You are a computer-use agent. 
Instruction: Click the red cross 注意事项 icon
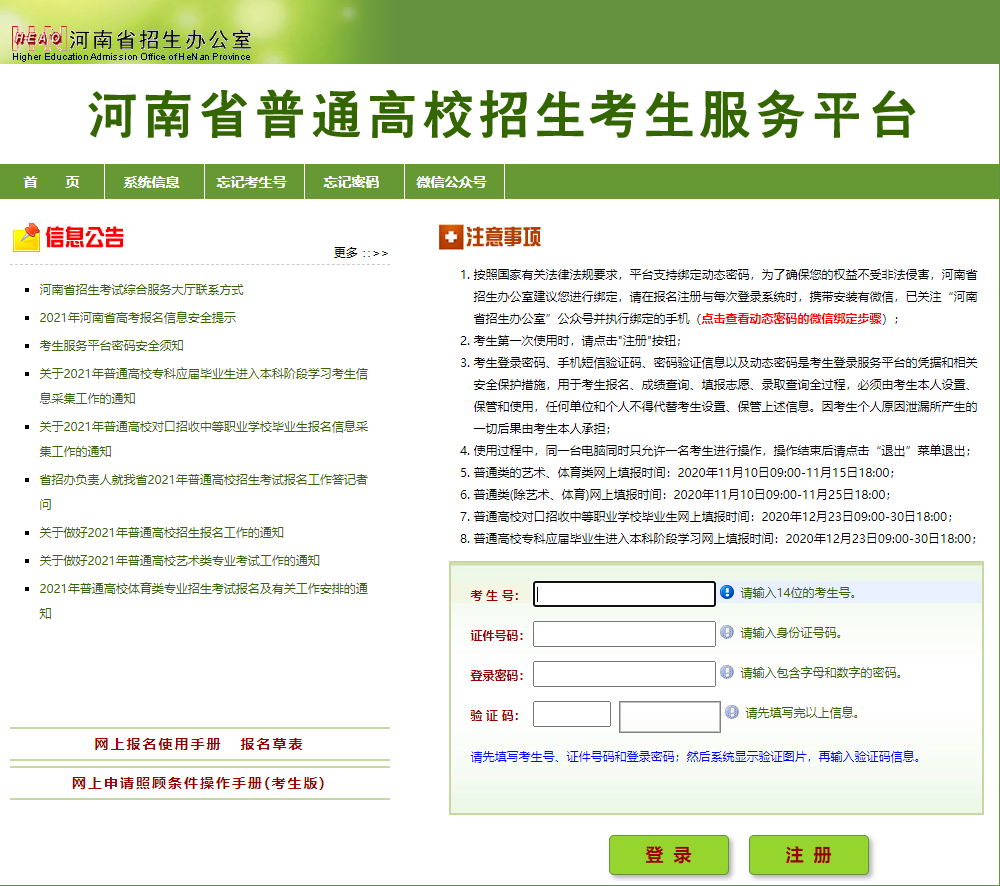tap(451, 238)
